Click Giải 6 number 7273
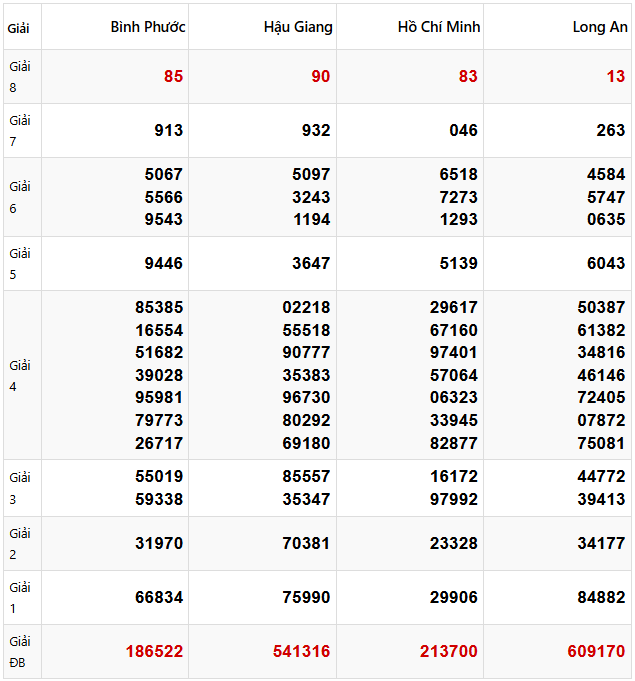 (458, 197)
